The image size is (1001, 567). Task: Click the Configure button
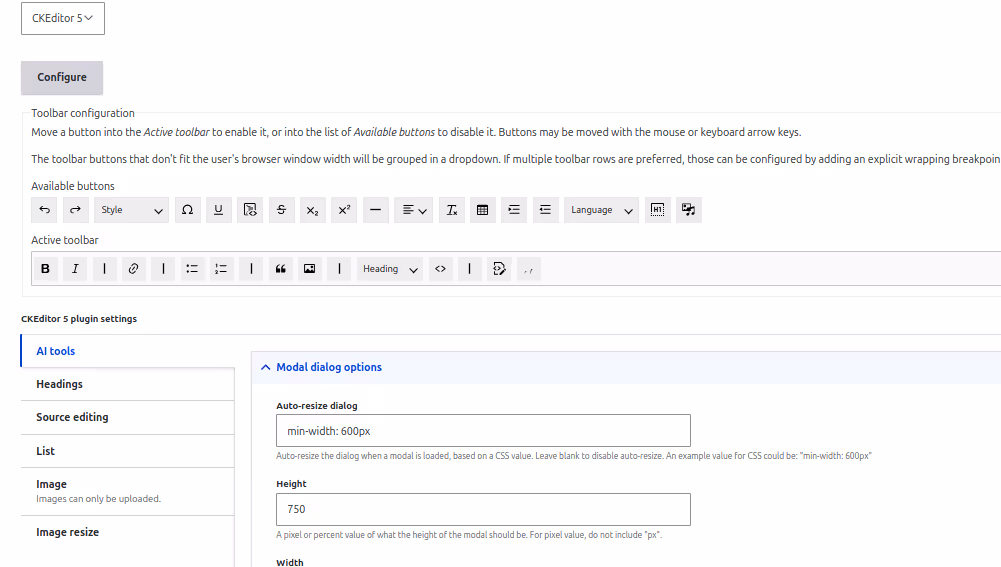point(62,77)
